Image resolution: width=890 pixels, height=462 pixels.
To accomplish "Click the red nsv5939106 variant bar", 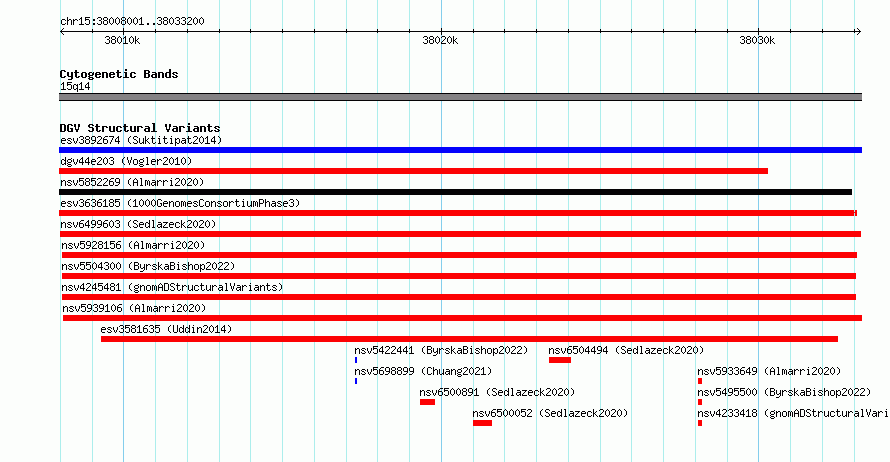I will pyautogui.click(x=462, y=318).
